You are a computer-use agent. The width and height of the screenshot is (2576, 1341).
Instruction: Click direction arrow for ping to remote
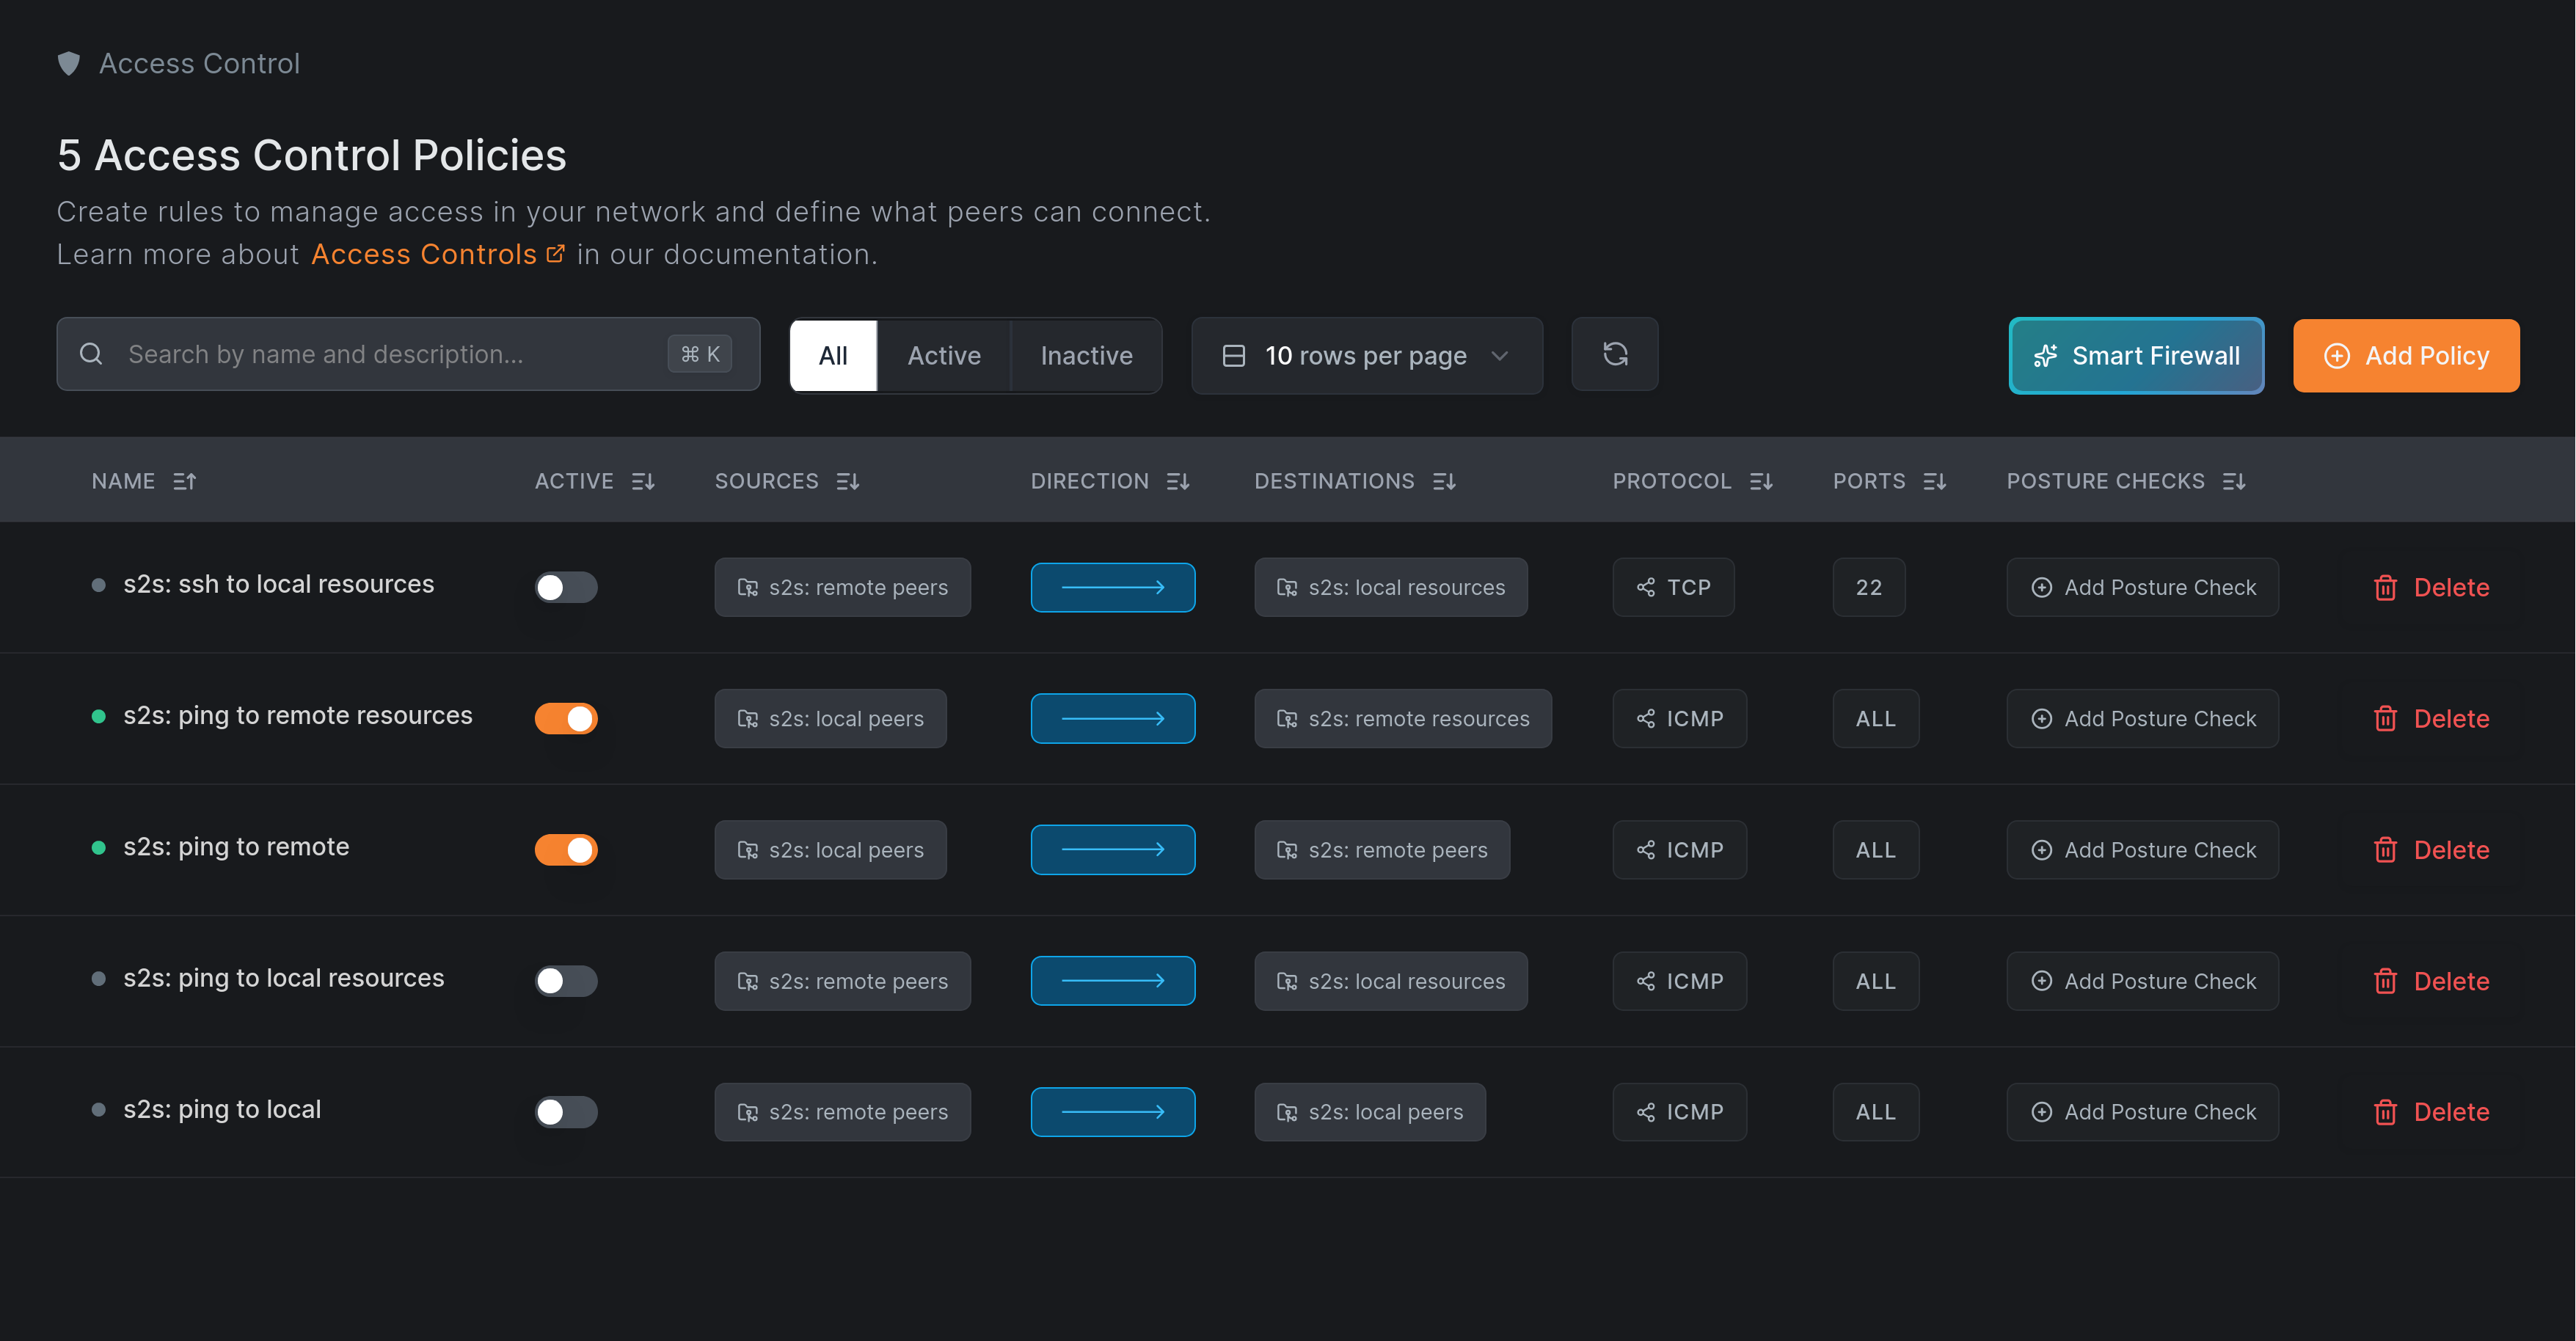pyautogui.click(x=1112, y=850)
